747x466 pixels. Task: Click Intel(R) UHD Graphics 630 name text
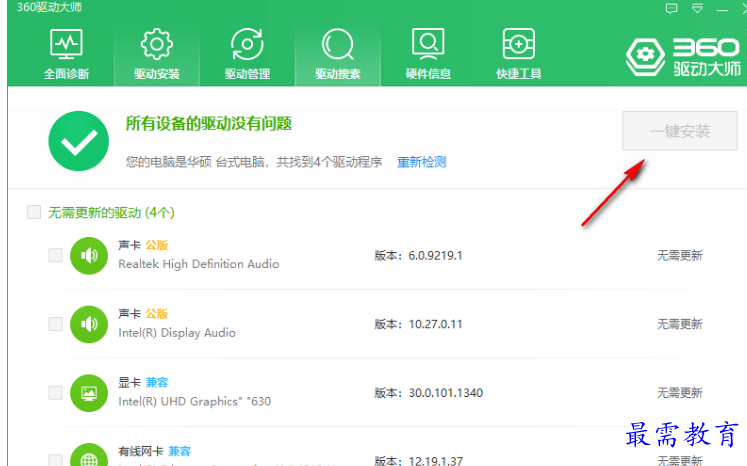click(x=194, y=401)
